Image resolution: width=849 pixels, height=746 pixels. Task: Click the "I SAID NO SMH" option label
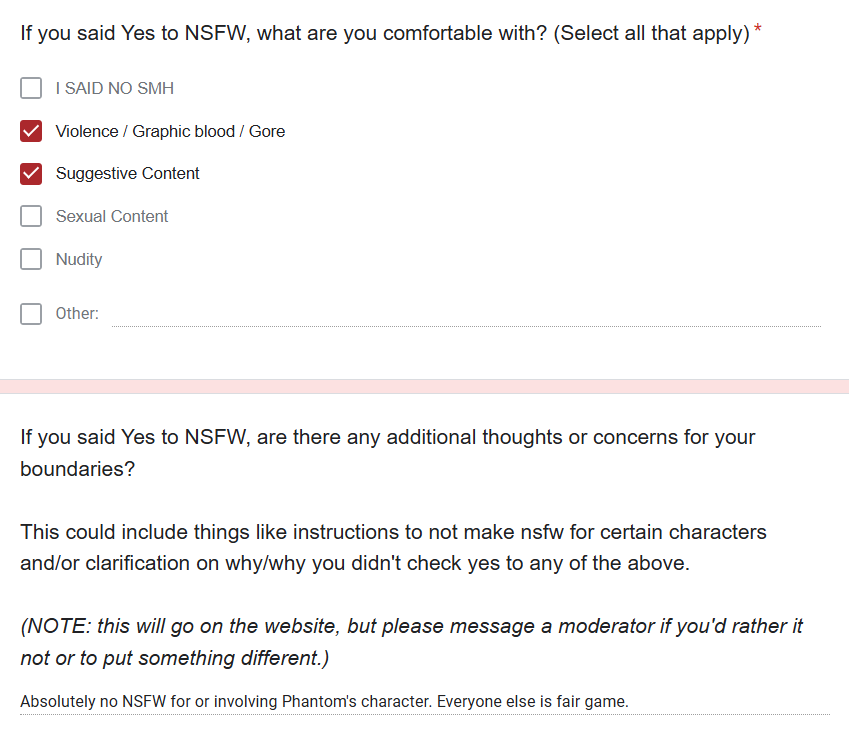click(114, 88)
